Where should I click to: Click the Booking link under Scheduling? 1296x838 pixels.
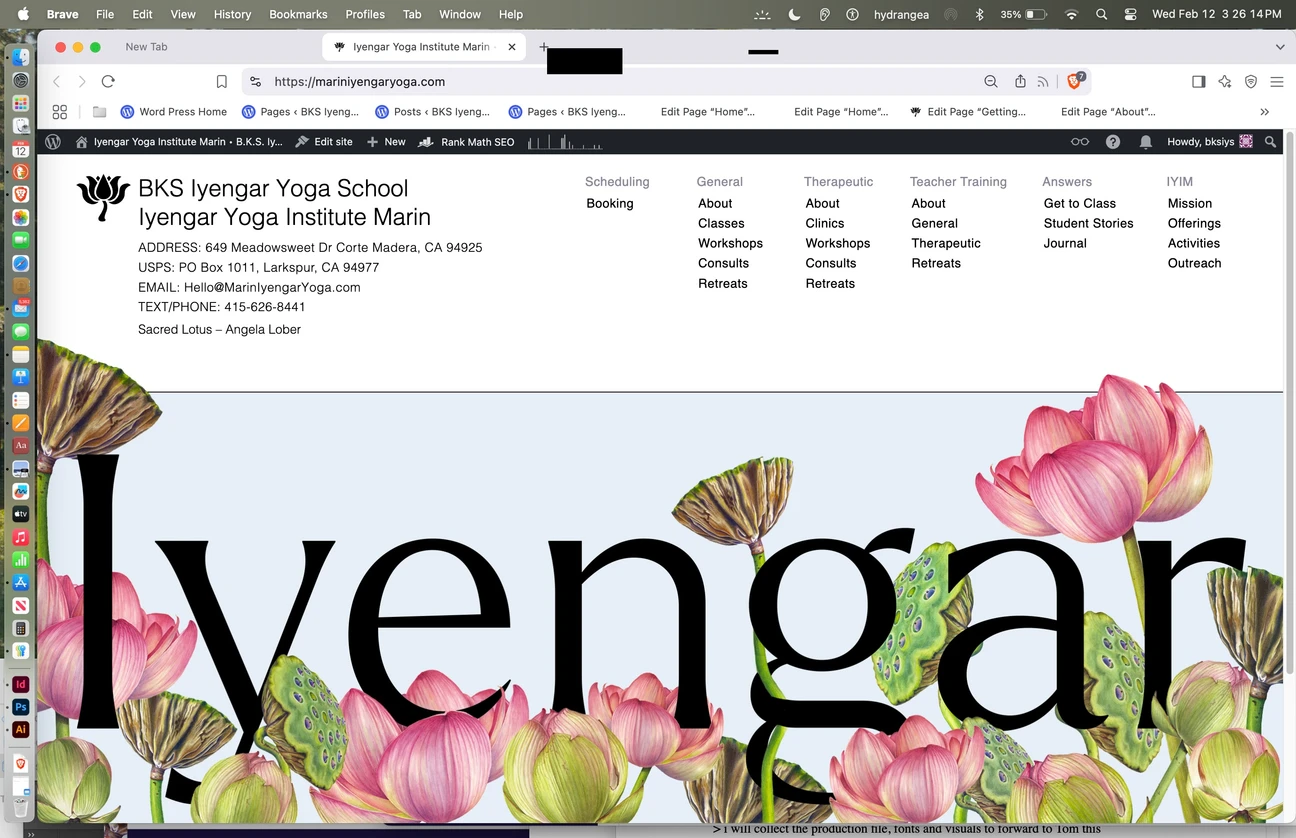click(x=610, y=203)
